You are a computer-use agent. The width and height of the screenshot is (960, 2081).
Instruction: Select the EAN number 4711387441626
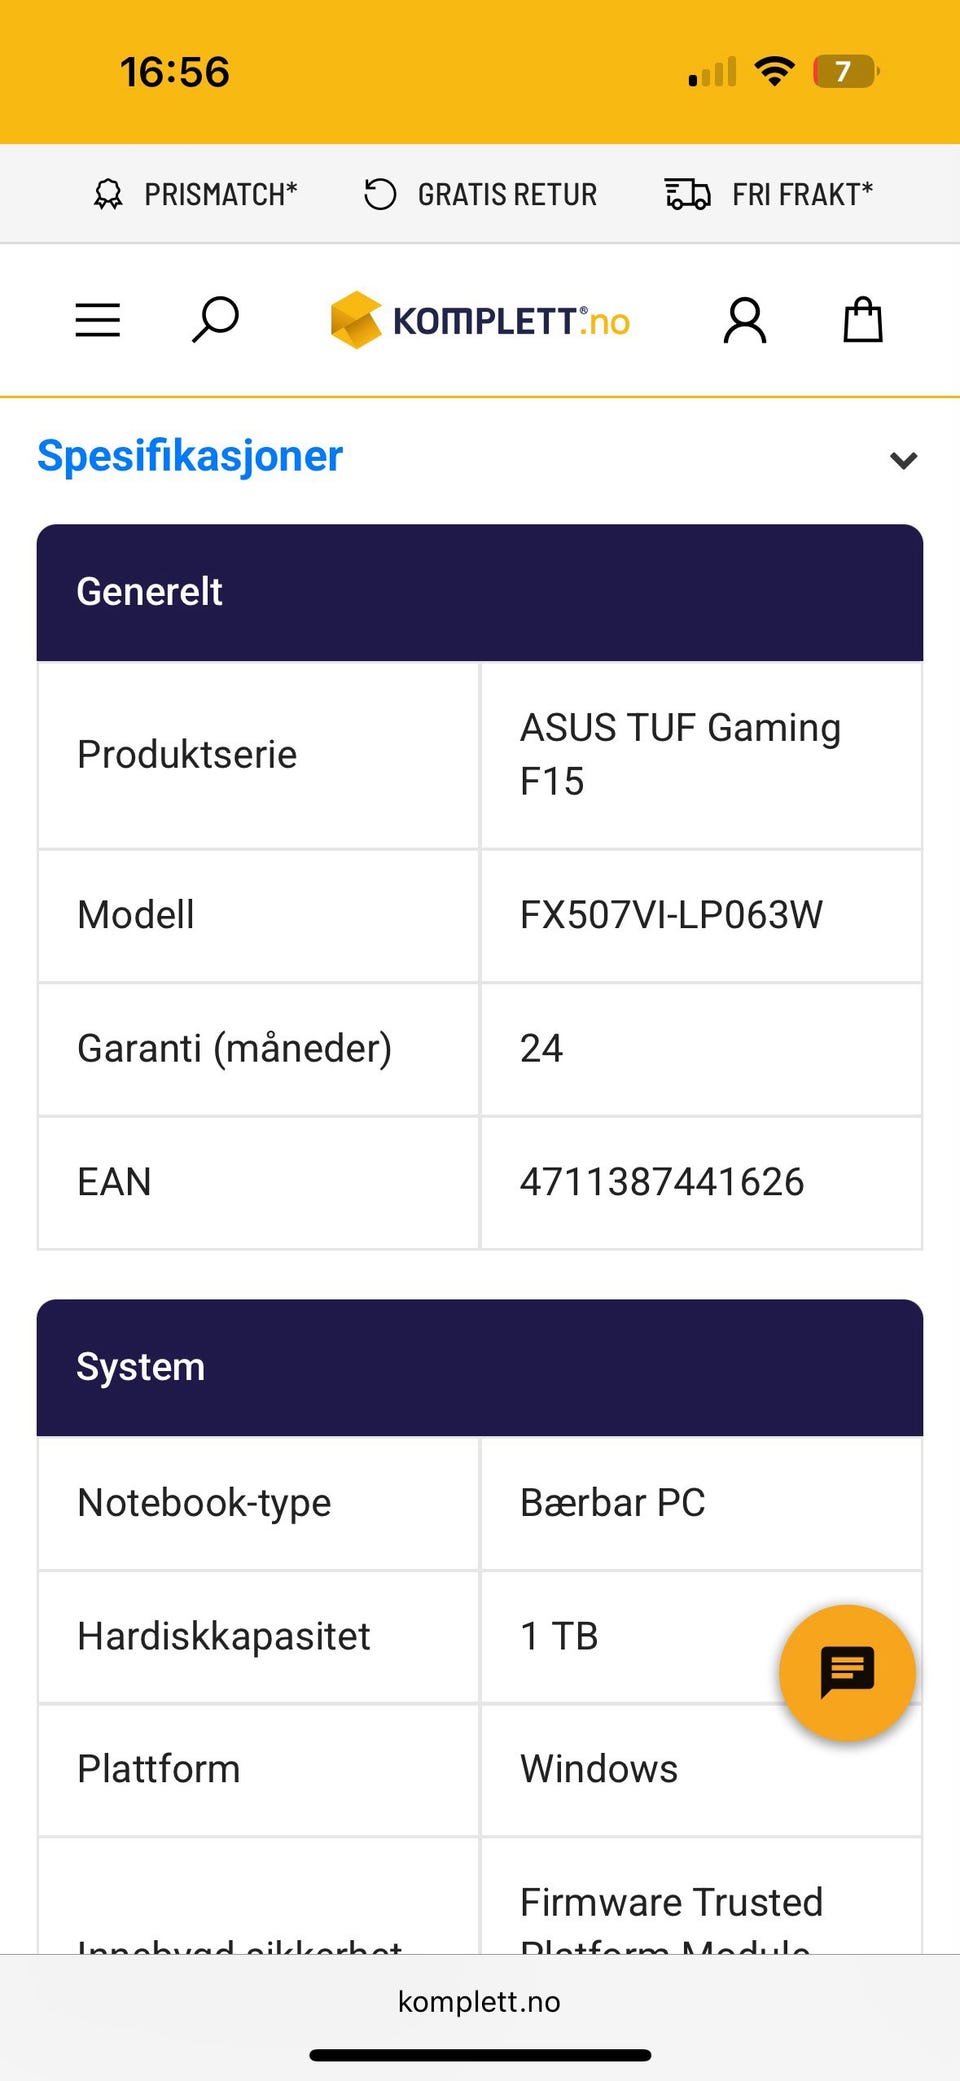pos(662,1182)
